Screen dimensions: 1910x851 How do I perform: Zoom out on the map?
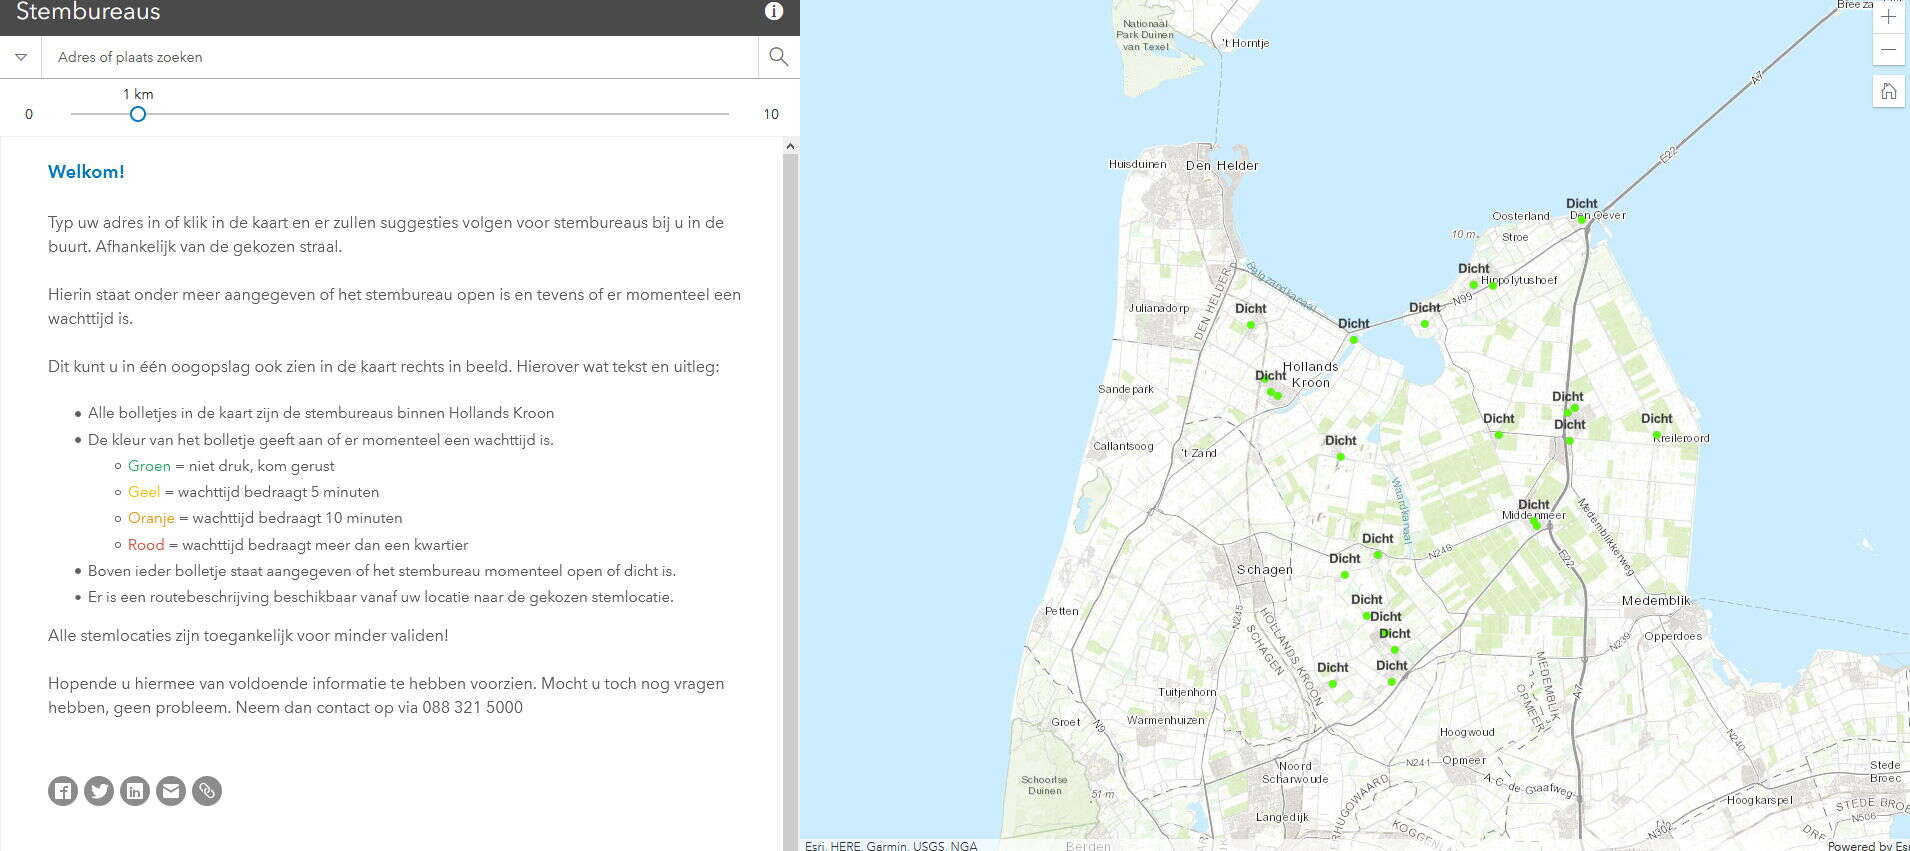pyautogui.click(x=1888, y=50)
